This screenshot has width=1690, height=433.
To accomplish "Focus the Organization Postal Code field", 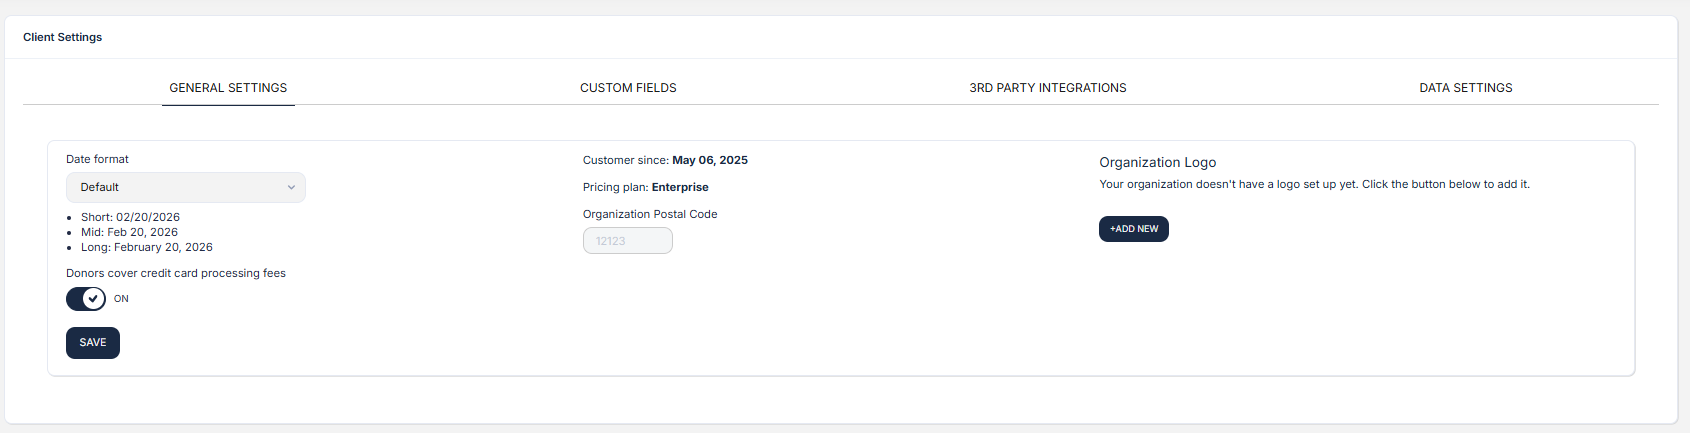I will point(627,241).
